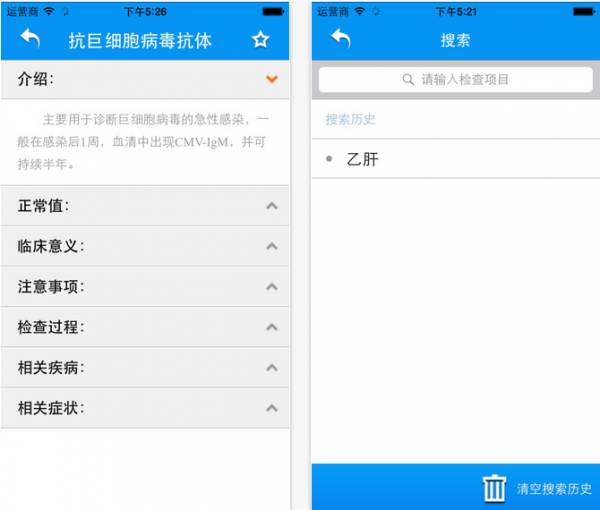The width and height of the screenshot is (600, 510).
Task: Click 清空搜索历史 to clear history
Action: 554,489
